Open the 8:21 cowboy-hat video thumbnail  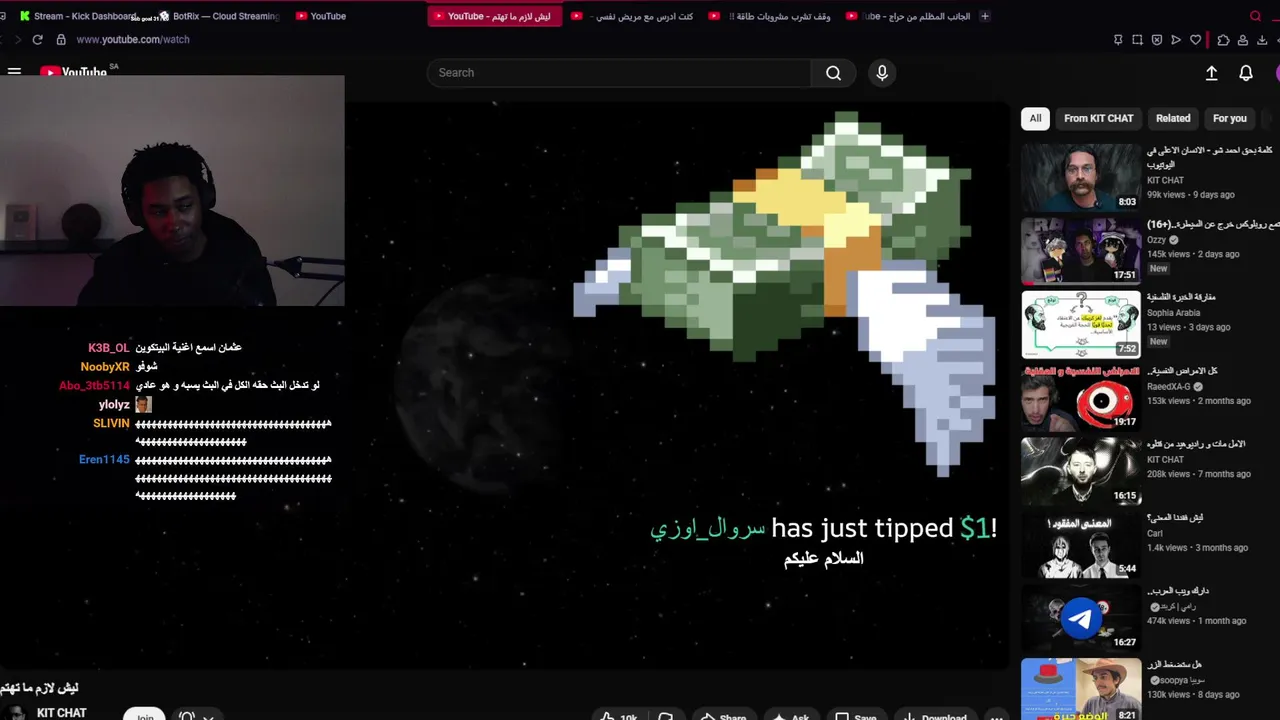1081,689
